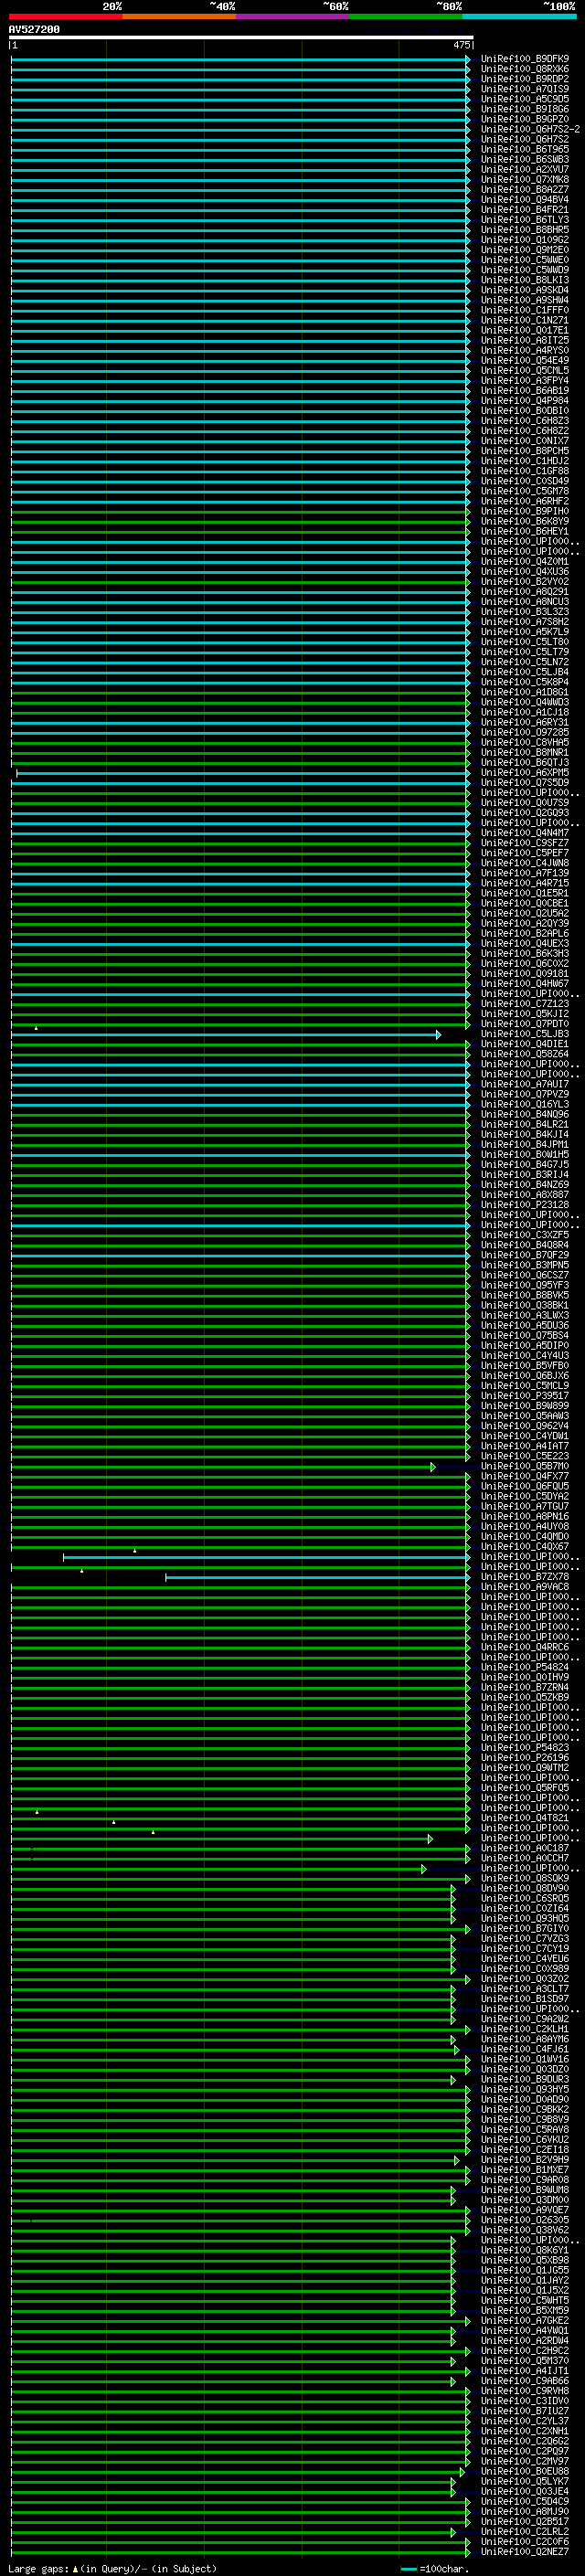Open hit UniRef100_Q8RXK6

coord(525,69)
